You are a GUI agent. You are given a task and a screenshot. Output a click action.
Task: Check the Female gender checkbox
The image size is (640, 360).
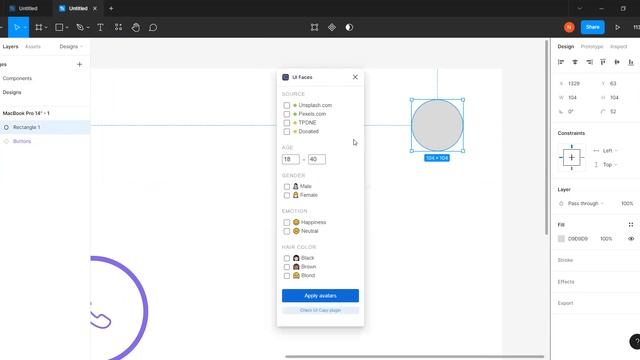coord(287,195)
